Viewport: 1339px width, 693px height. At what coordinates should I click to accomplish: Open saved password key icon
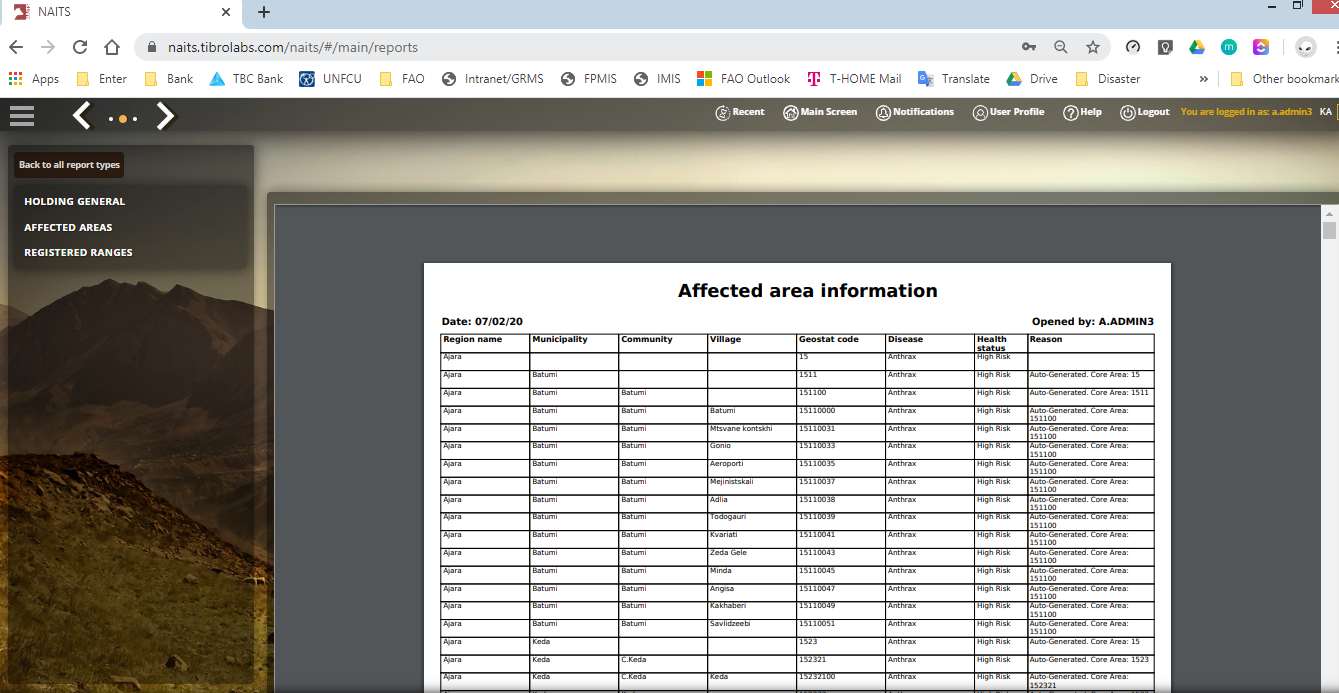point(1029,47)
